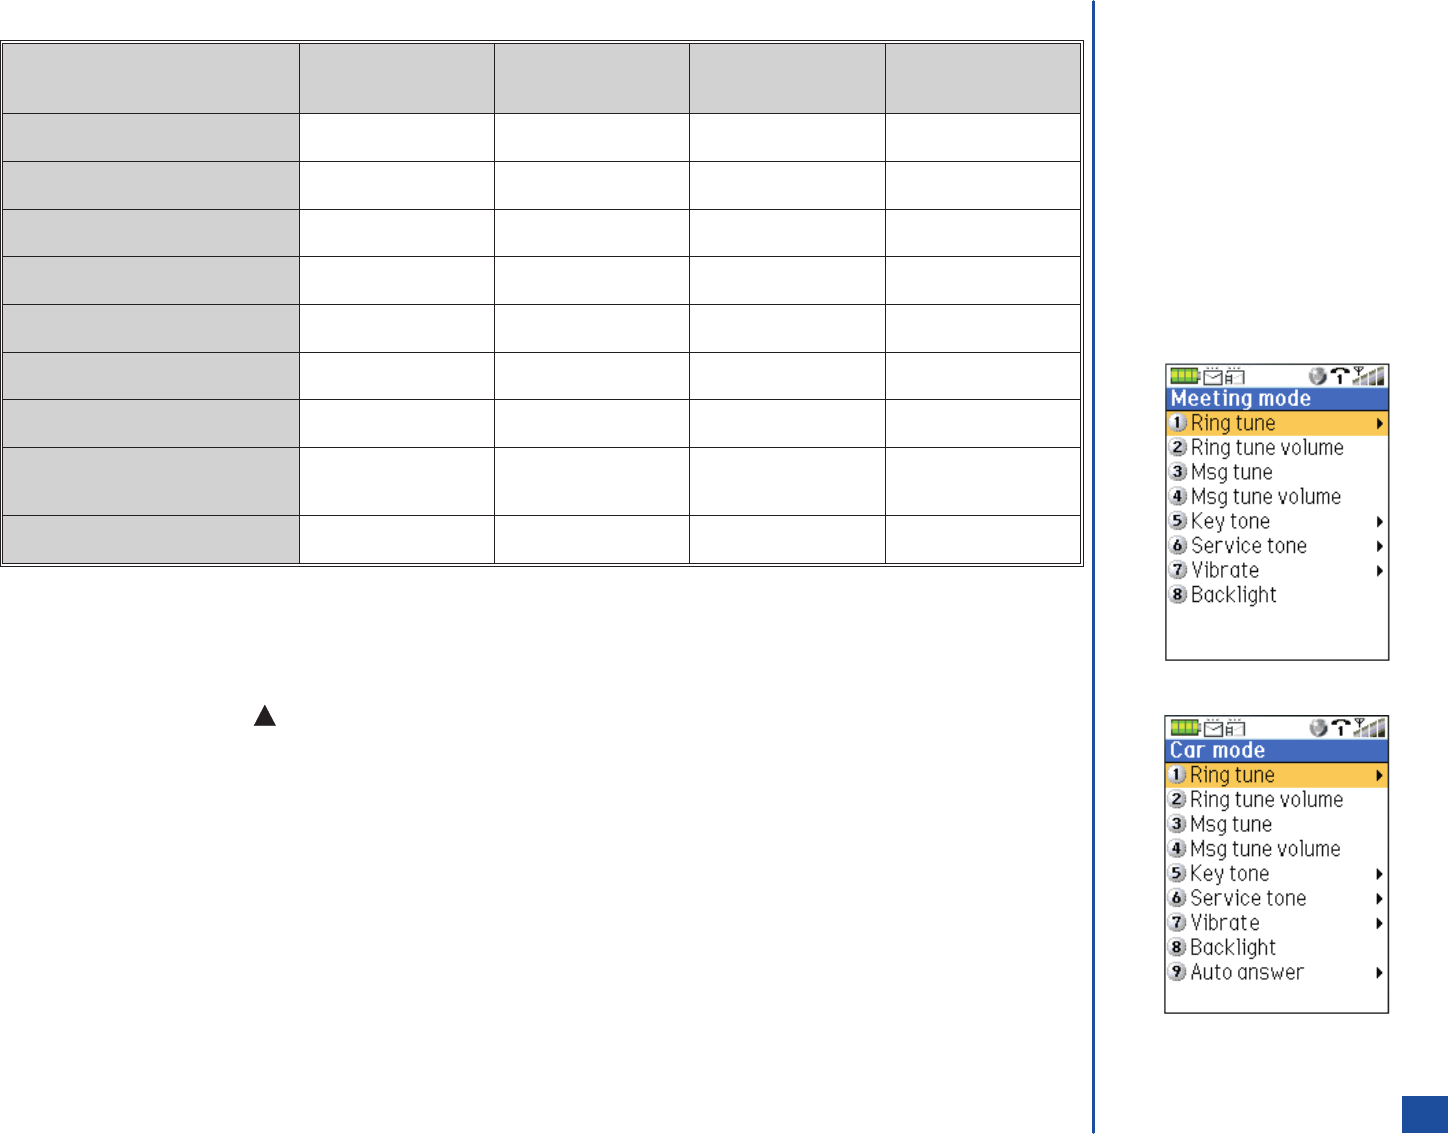Viewport: 1448px width, 1134px height.
Task: Expand Key tone arrow in Car mode
Action: tap(1379, 874)
